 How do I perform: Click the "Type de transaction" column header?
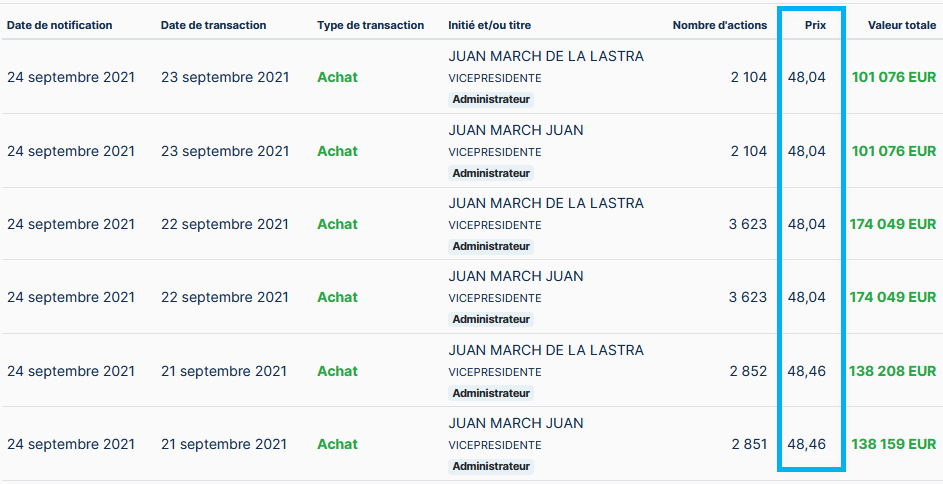pyautogui.click(x=370, y=25)
